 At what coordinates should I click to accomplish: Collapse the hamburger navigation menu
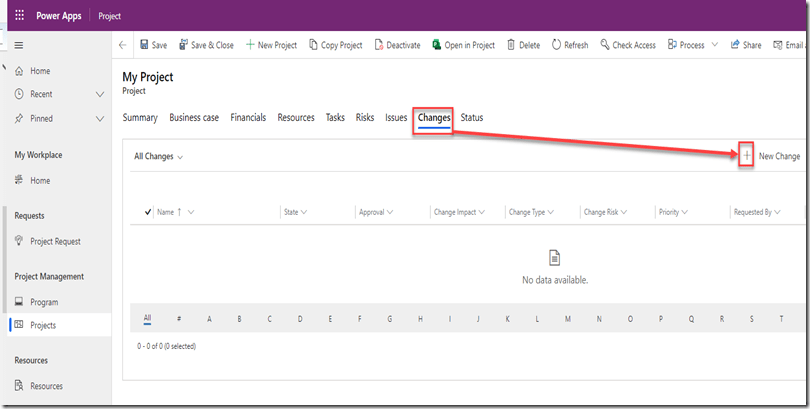(19, 45)
